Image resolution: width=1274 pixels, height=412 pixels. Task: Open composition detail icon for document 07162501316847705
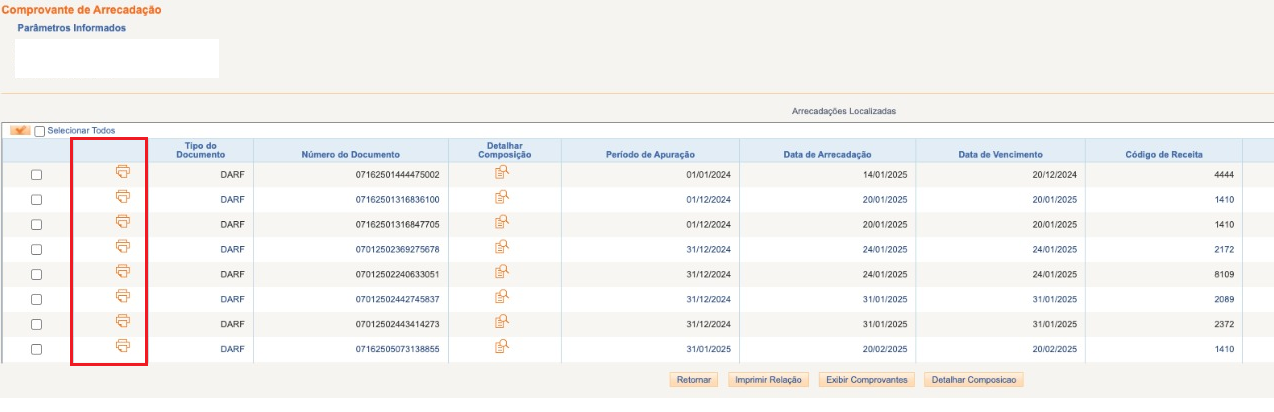[x=502, y=222]
